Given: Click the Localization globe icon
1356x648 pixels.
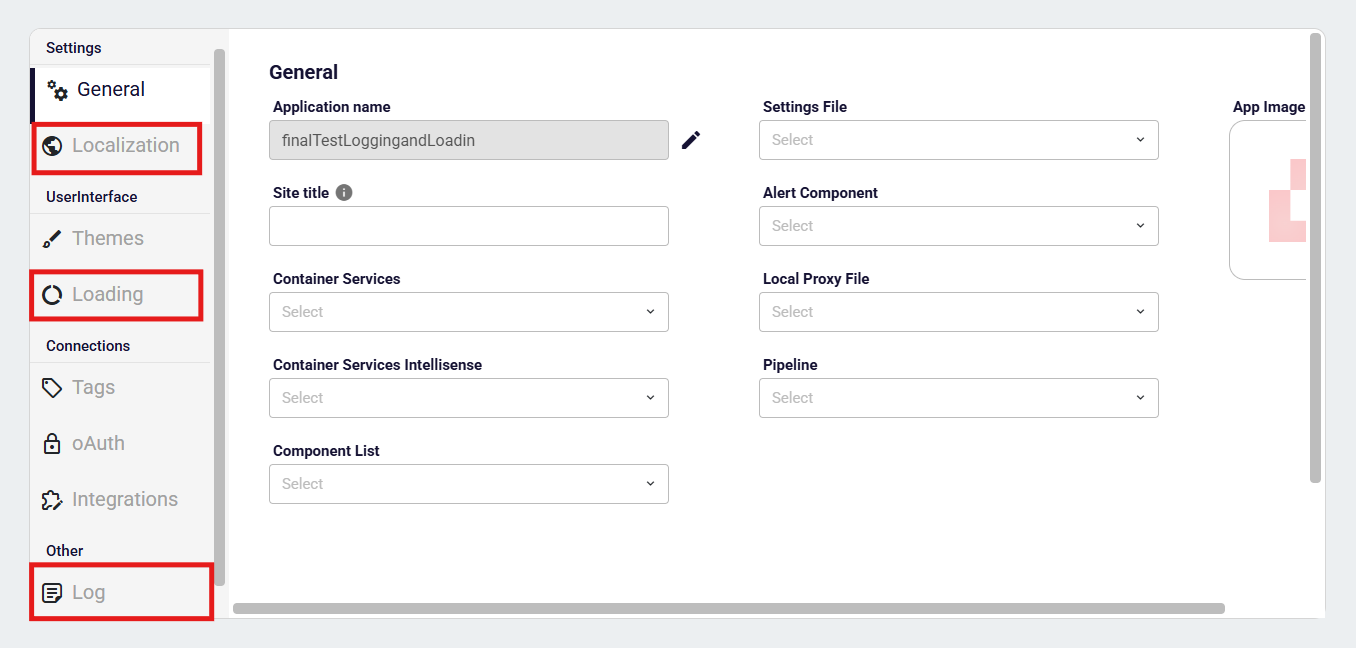Looking at the screenshot, I should pyautogui.click(x=52, y=146).
